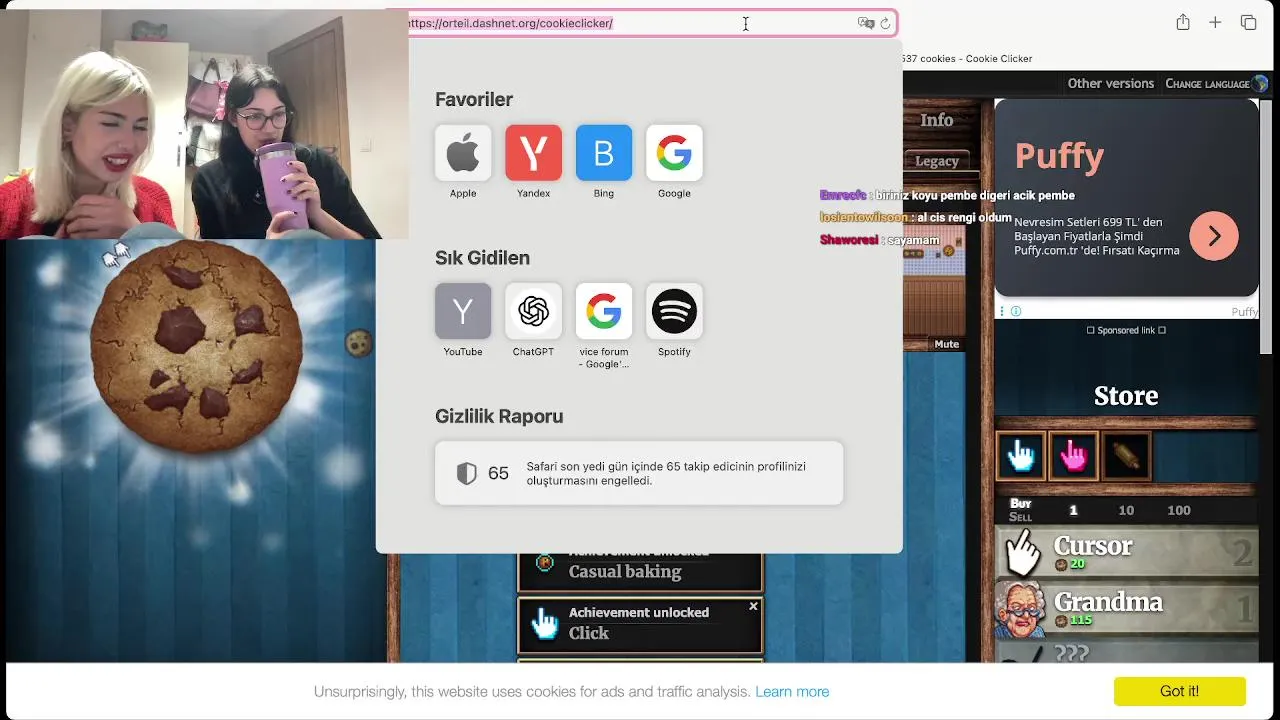Click the ad info icon
This screenshot has height=720, width=1280.
(x=1016, y=311)
